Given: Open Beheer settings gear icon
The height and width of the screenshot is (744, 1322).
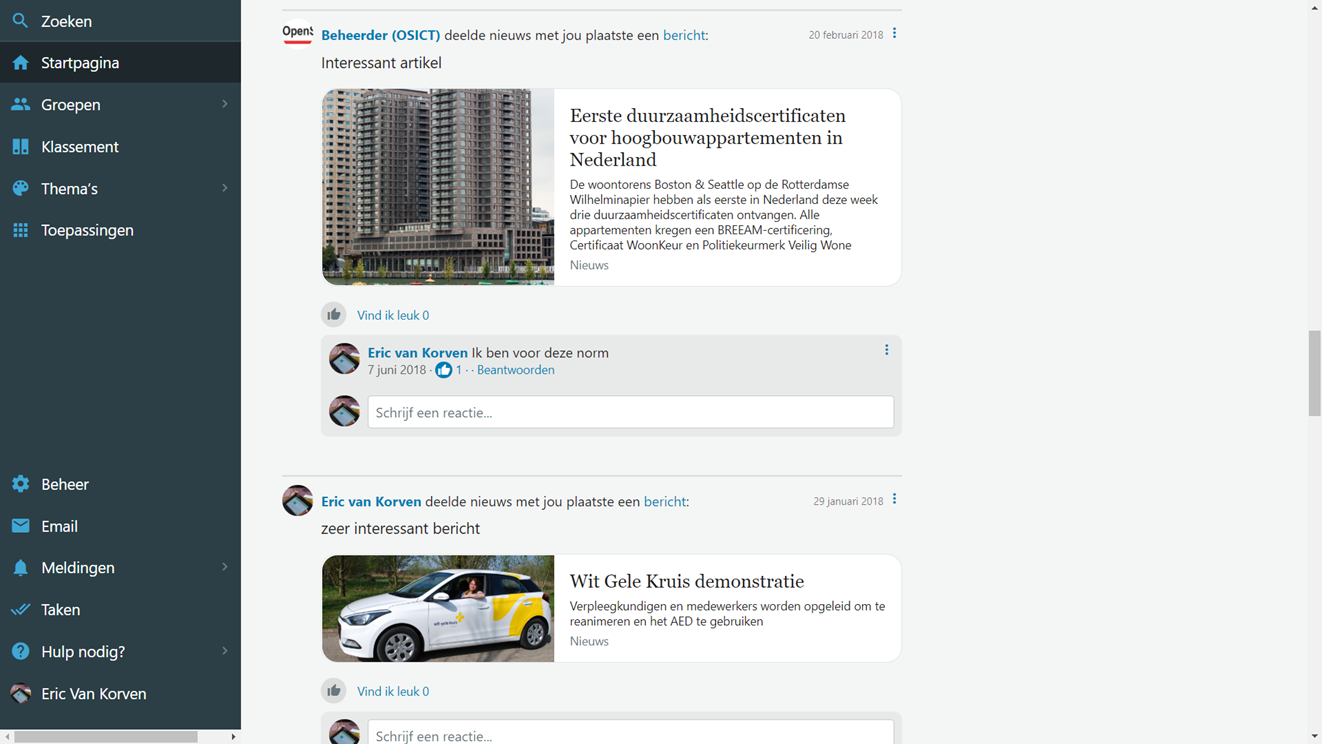Looking at the screenshot, I should (20, 484).
